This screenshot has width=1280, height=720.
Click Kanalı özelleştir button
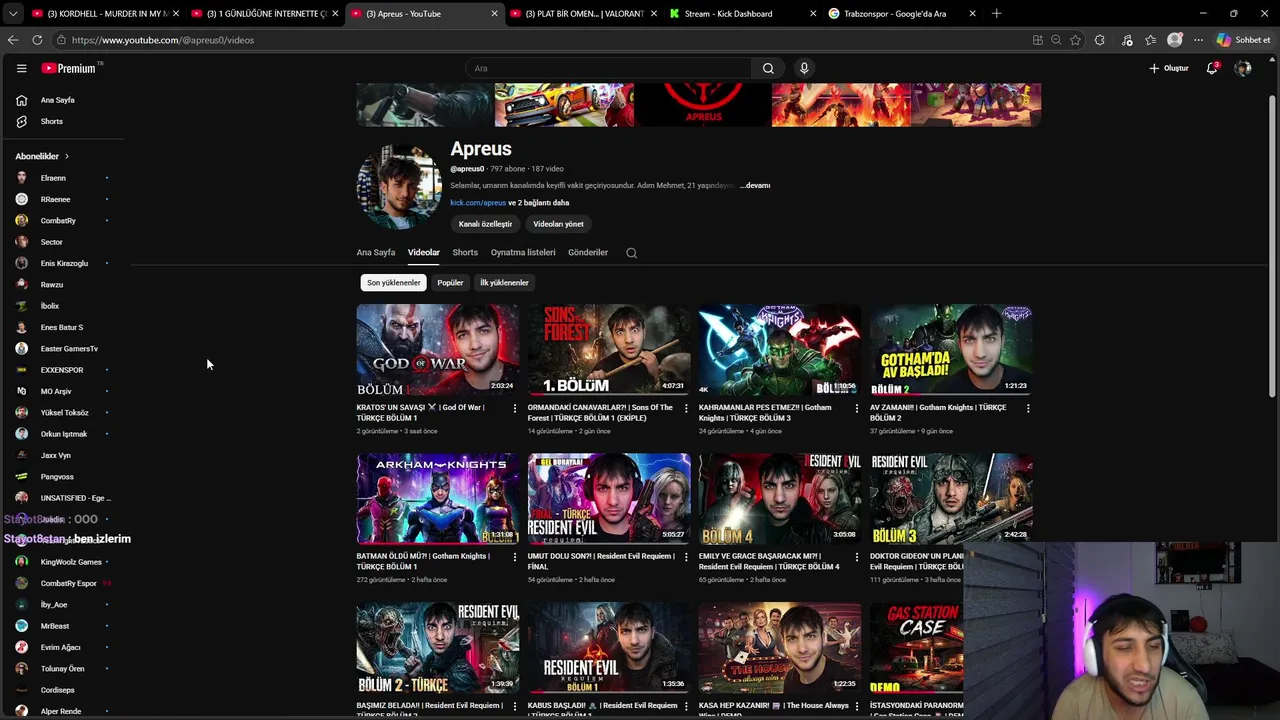click(x=485, y=224)
